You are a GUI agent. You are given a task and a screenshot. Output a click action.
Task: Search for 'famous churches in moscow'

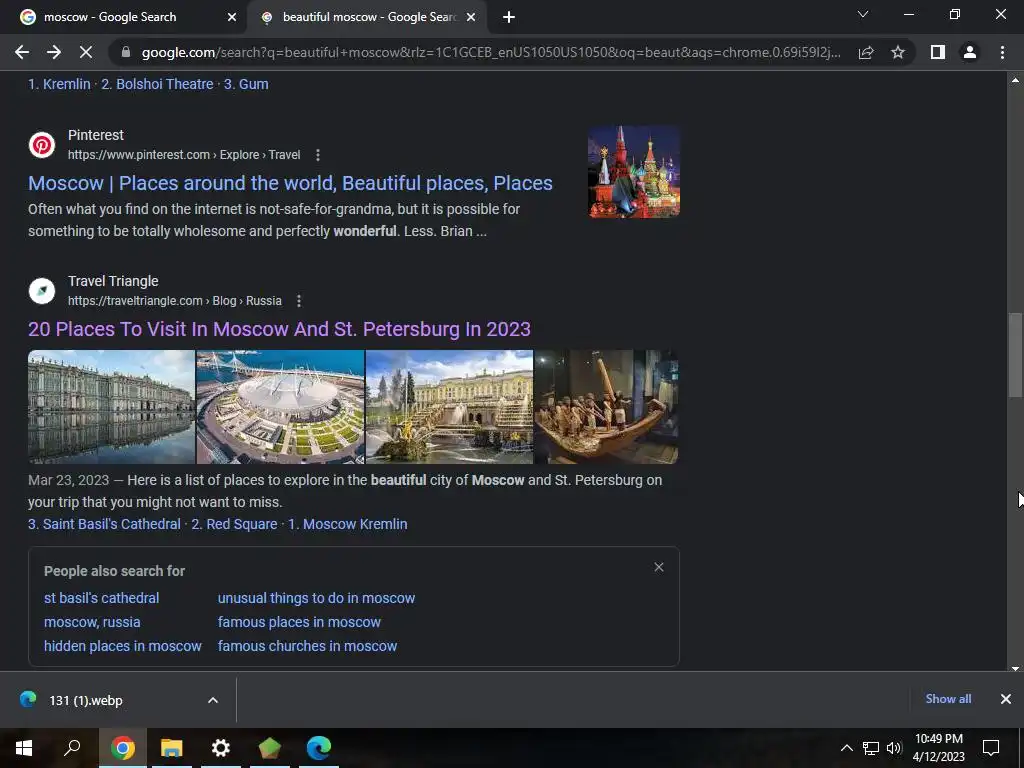point(308,647)
